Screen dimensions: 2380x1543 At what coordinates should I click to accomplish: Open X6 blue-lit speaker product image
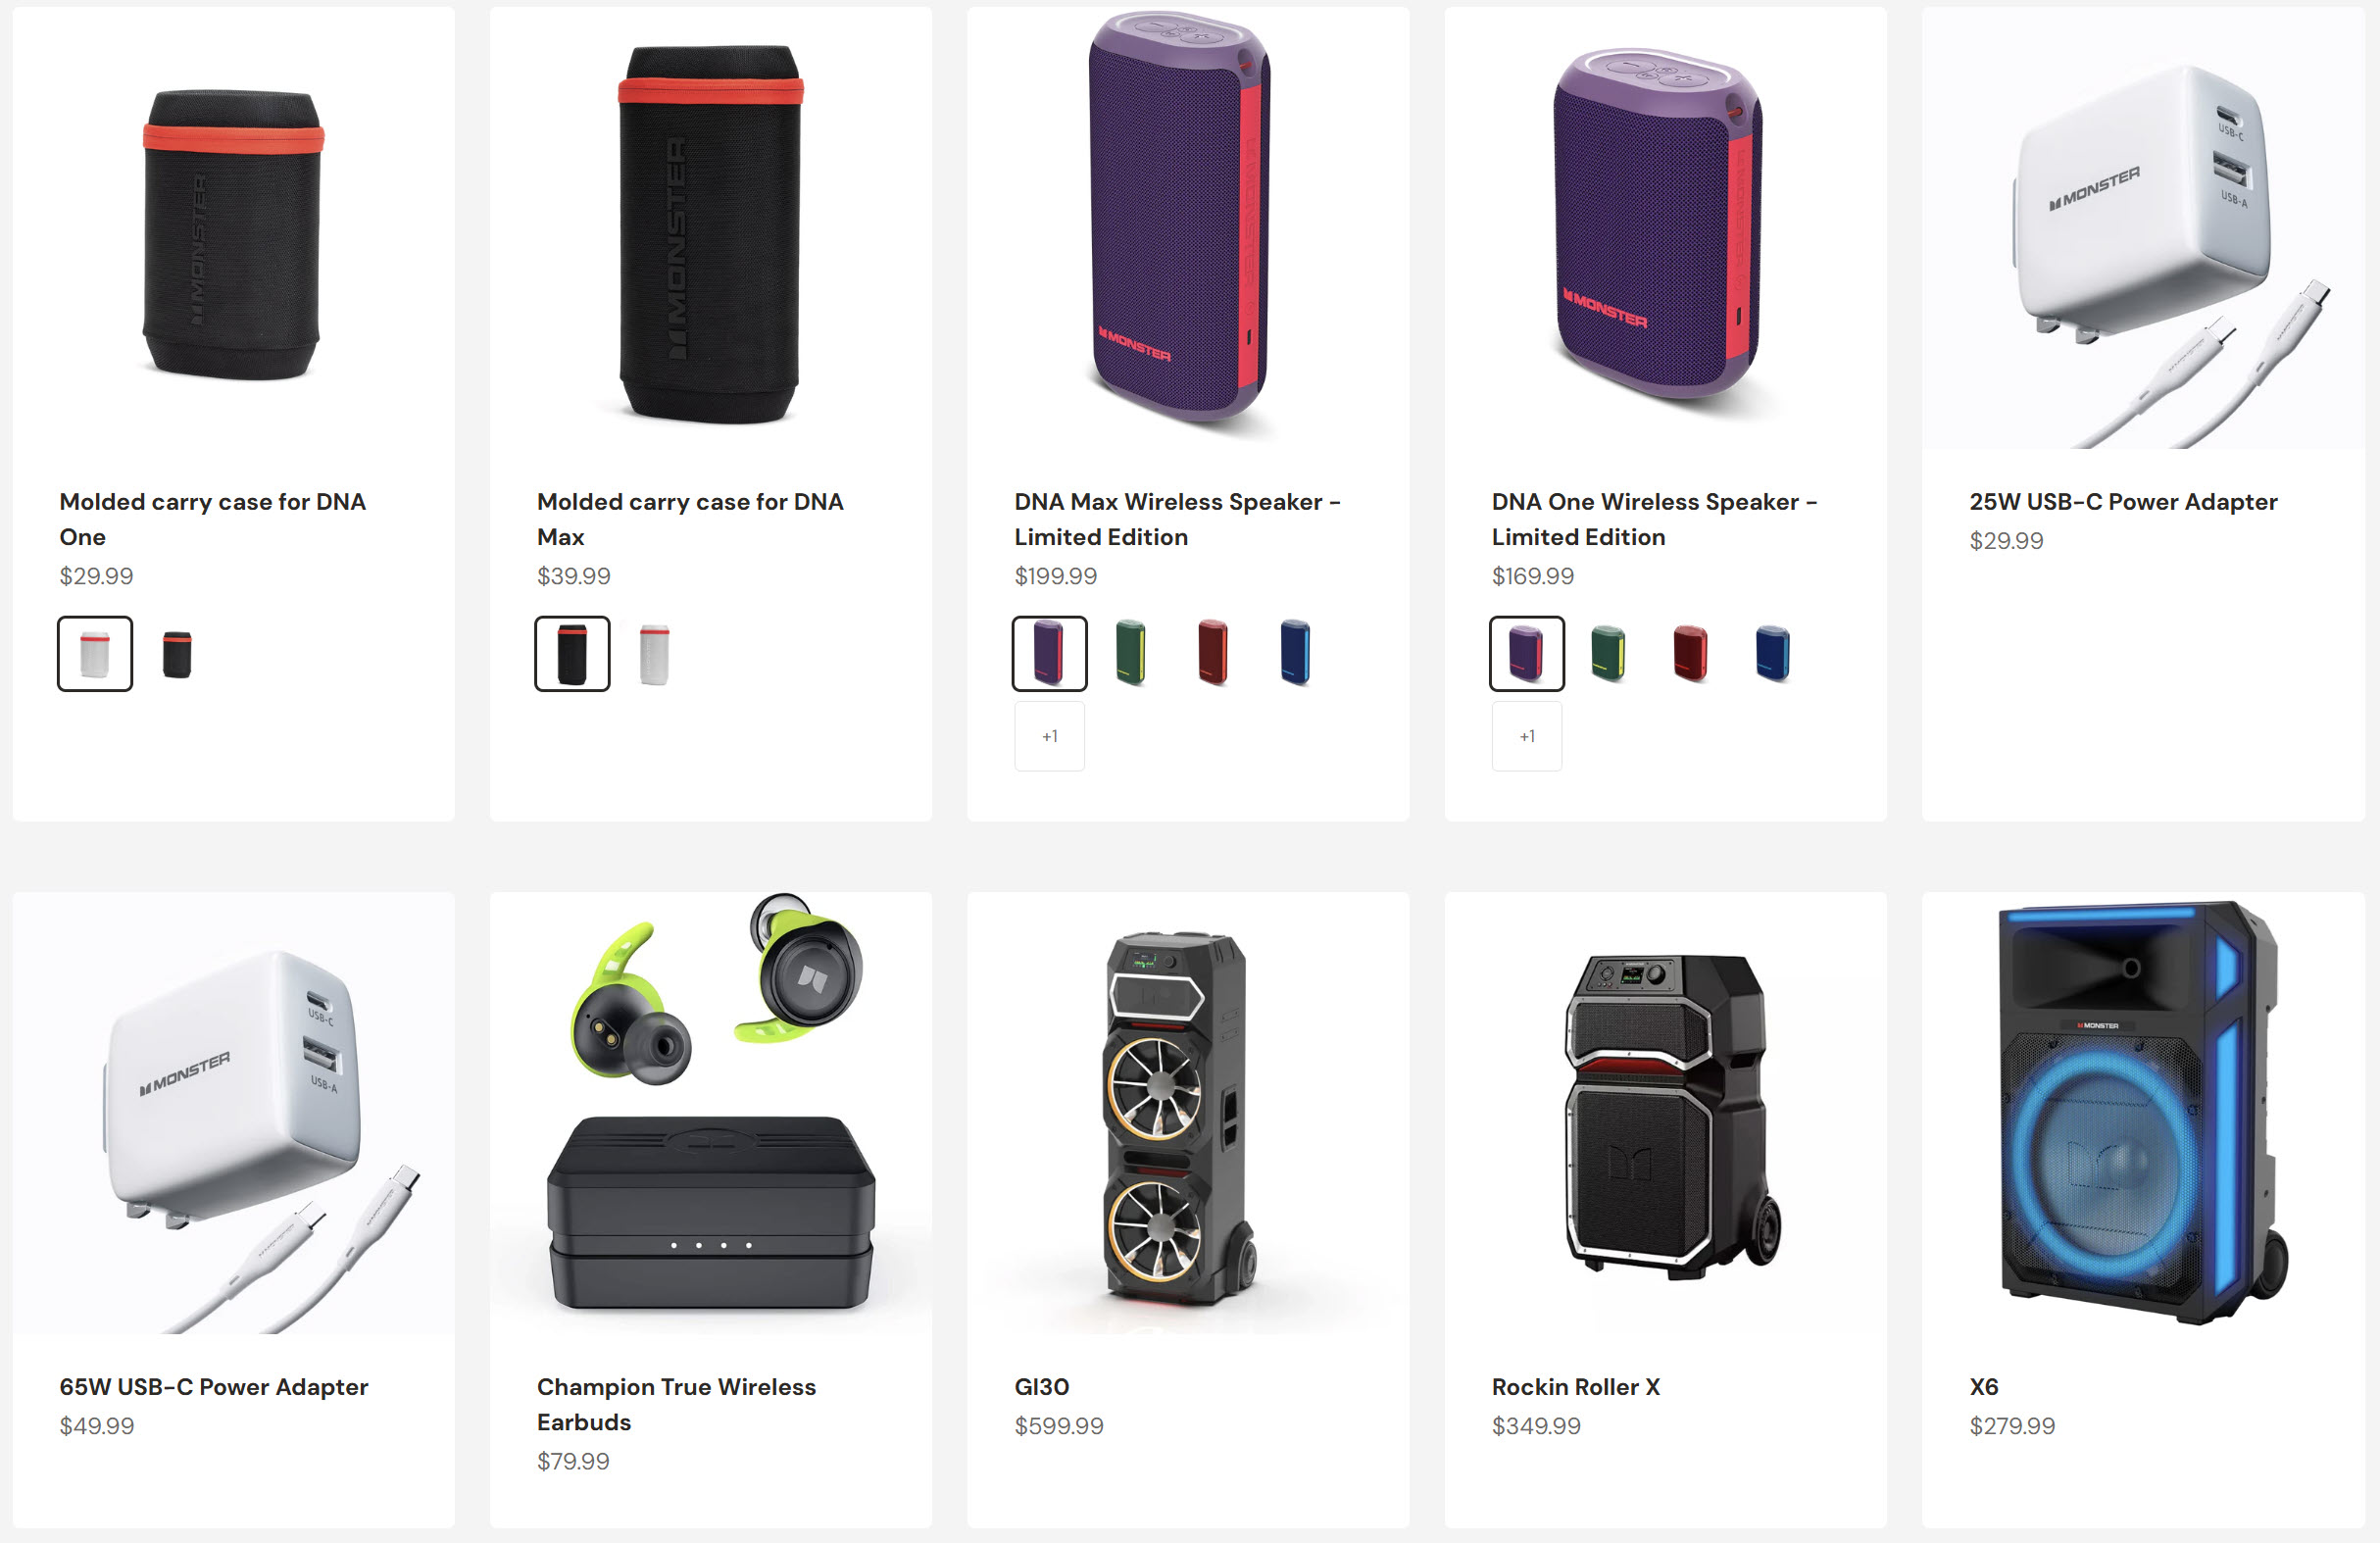2143,1113
